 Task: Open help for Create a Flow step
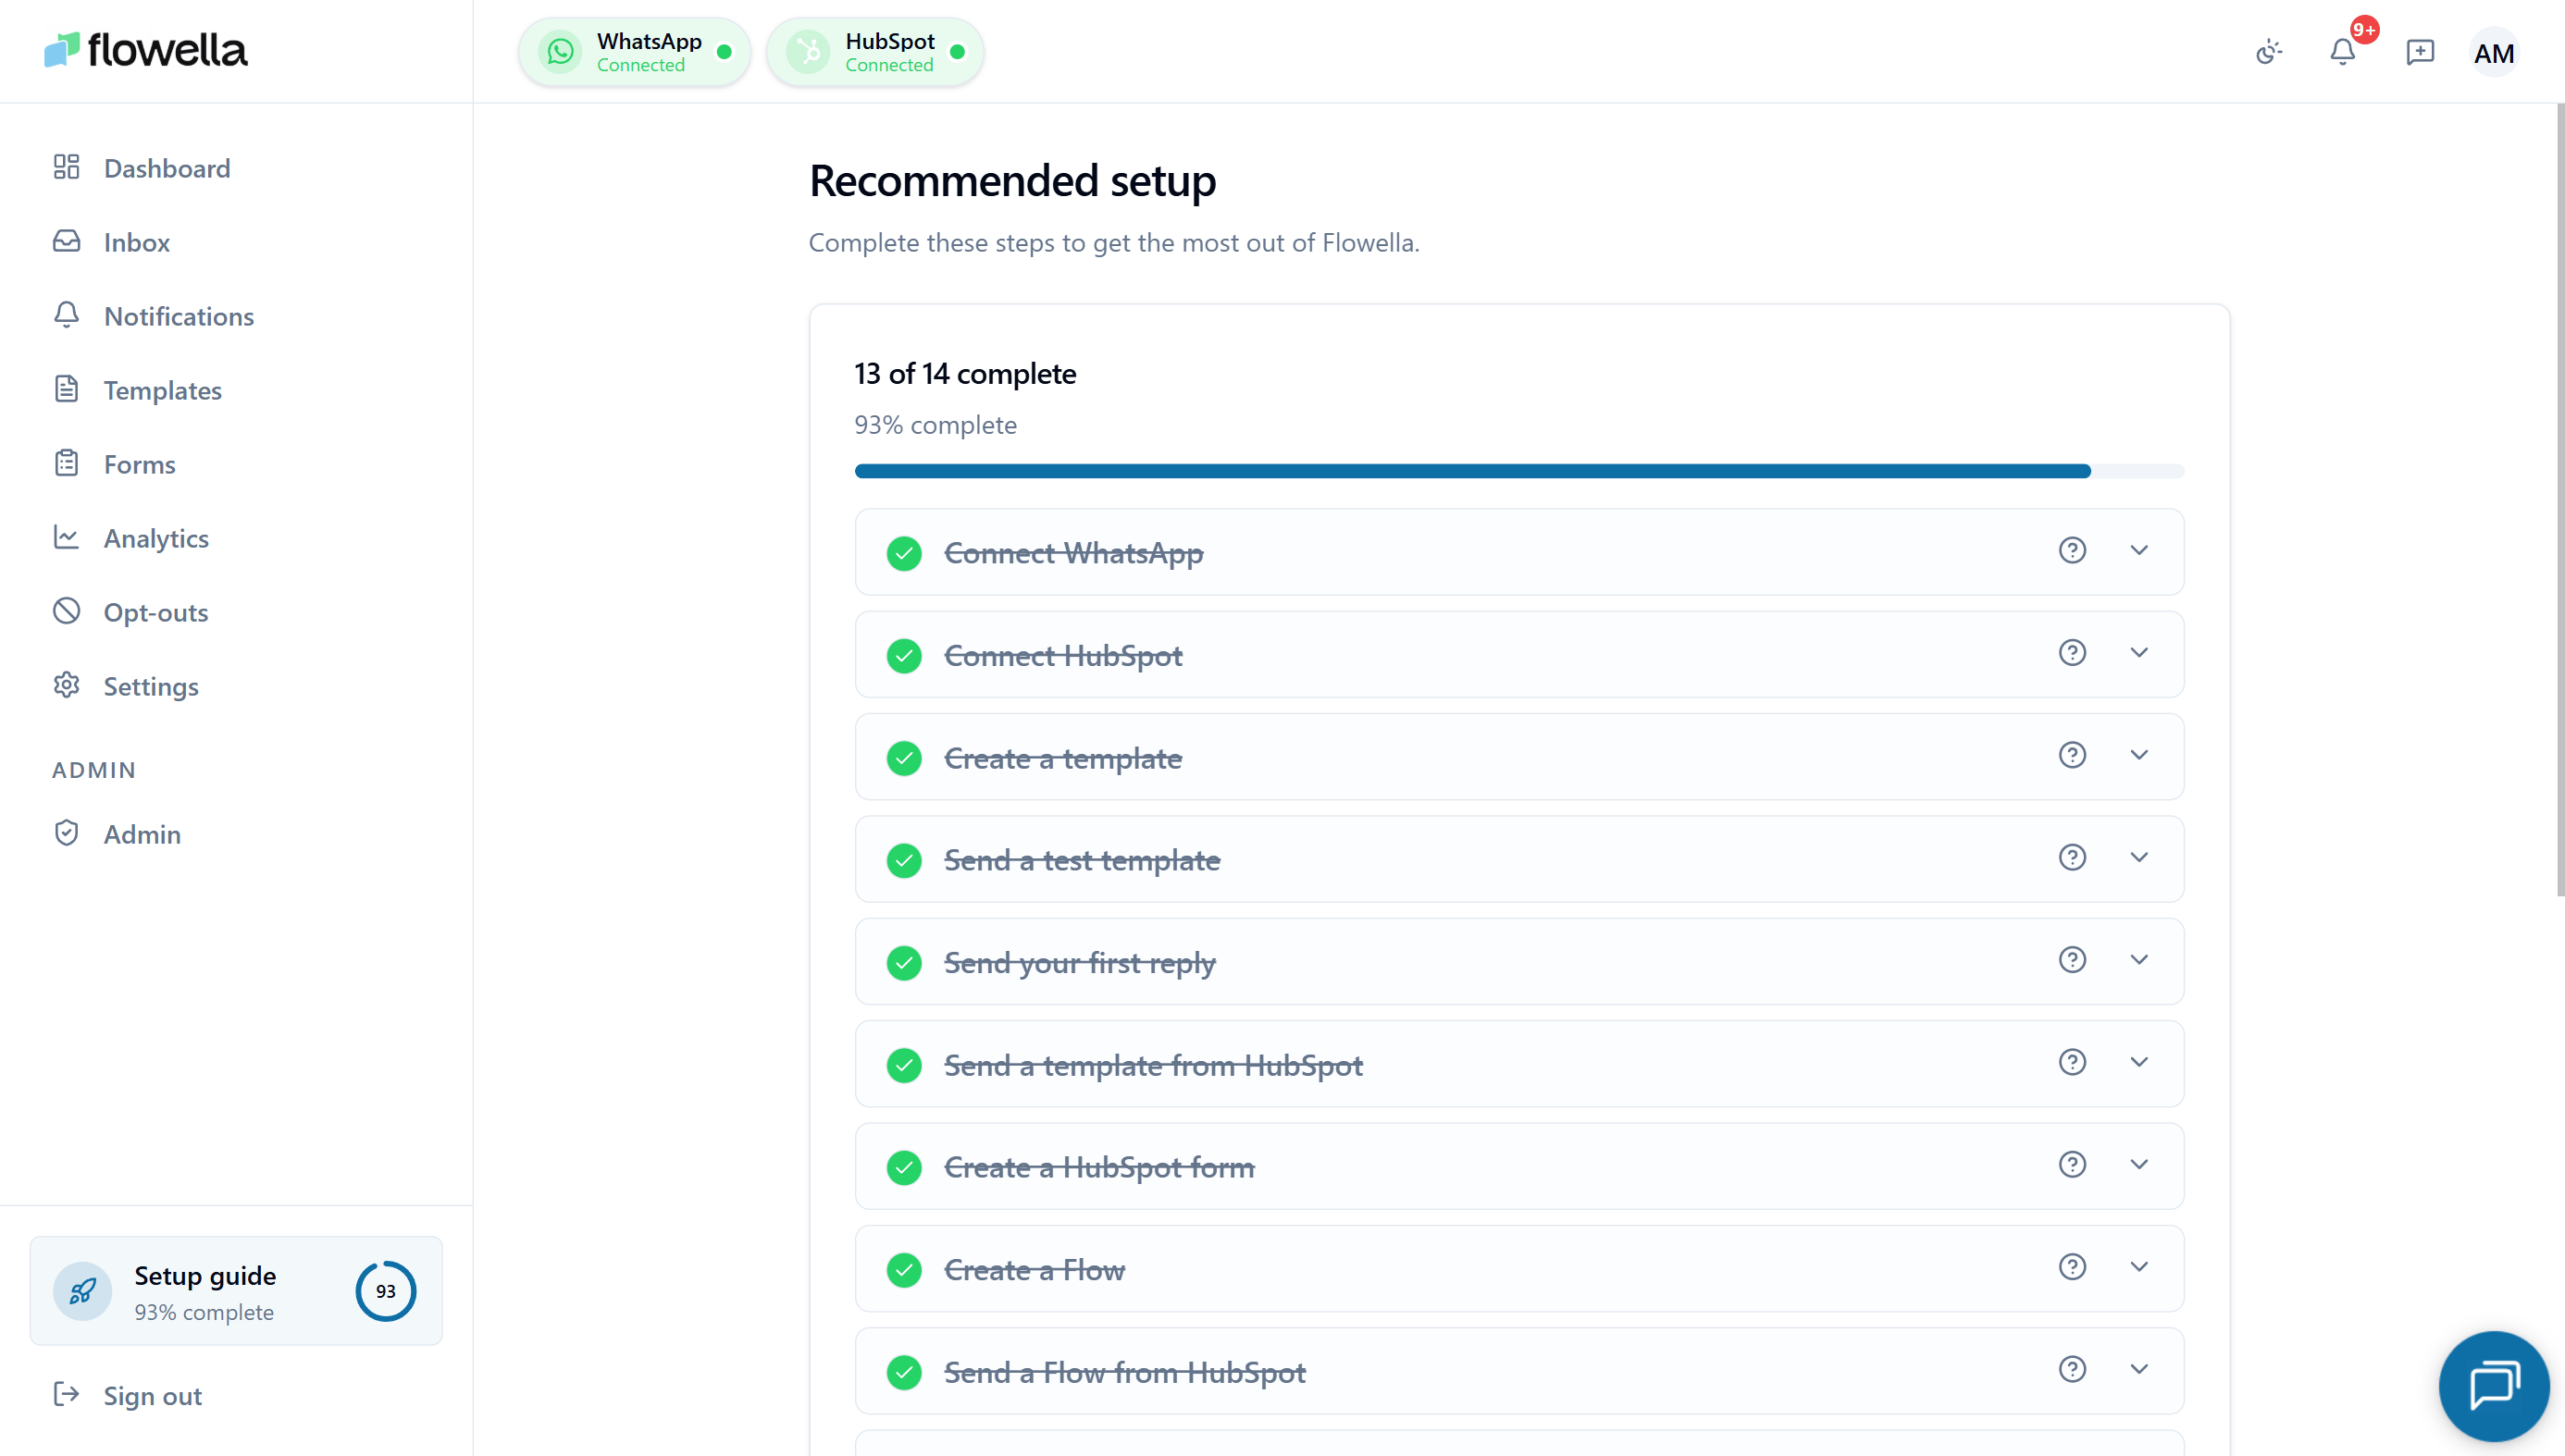click(2072, 1267)
